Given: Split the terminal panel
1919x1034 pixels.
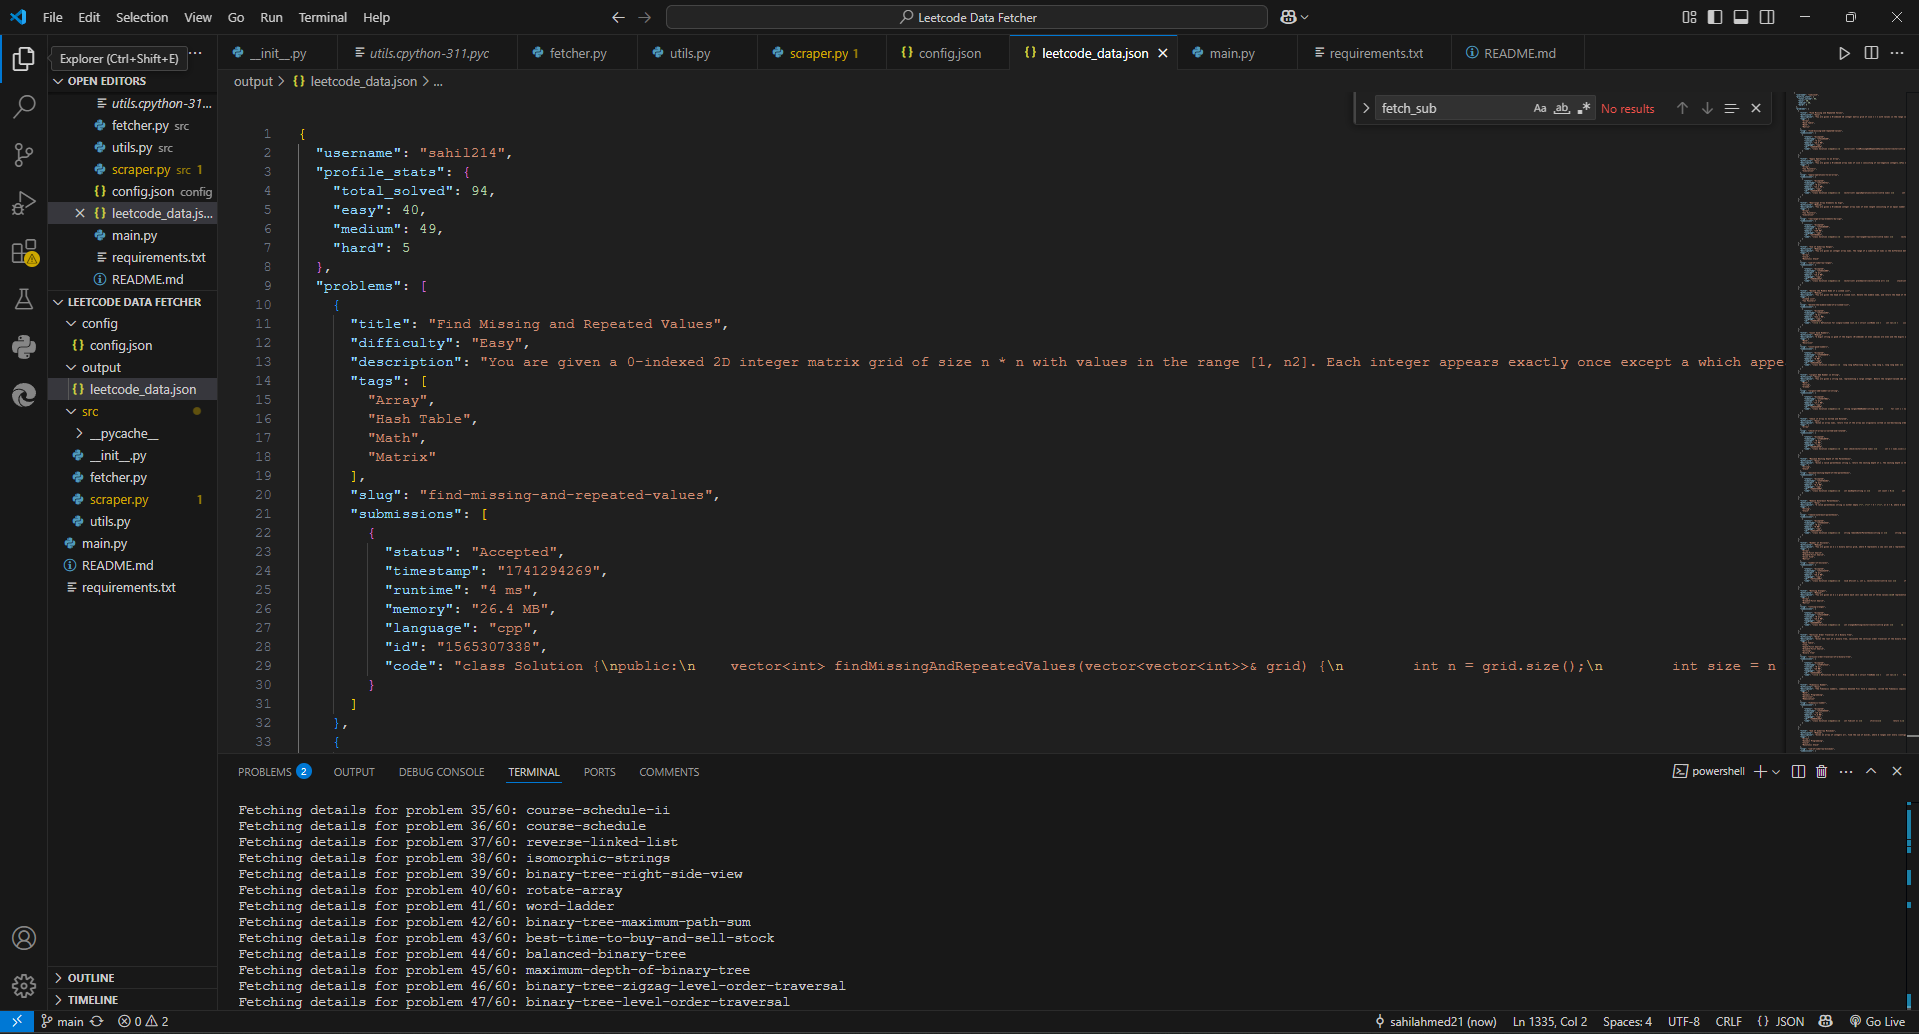Looking at the screenshot, I should [x=1798, y=771].
